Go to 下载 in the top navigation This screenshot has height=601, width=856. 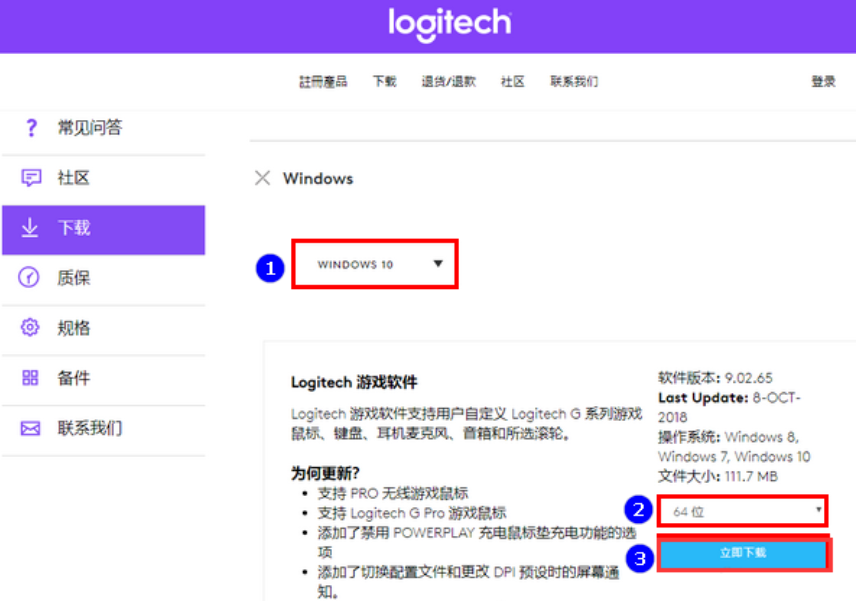[x=385, y=82]
